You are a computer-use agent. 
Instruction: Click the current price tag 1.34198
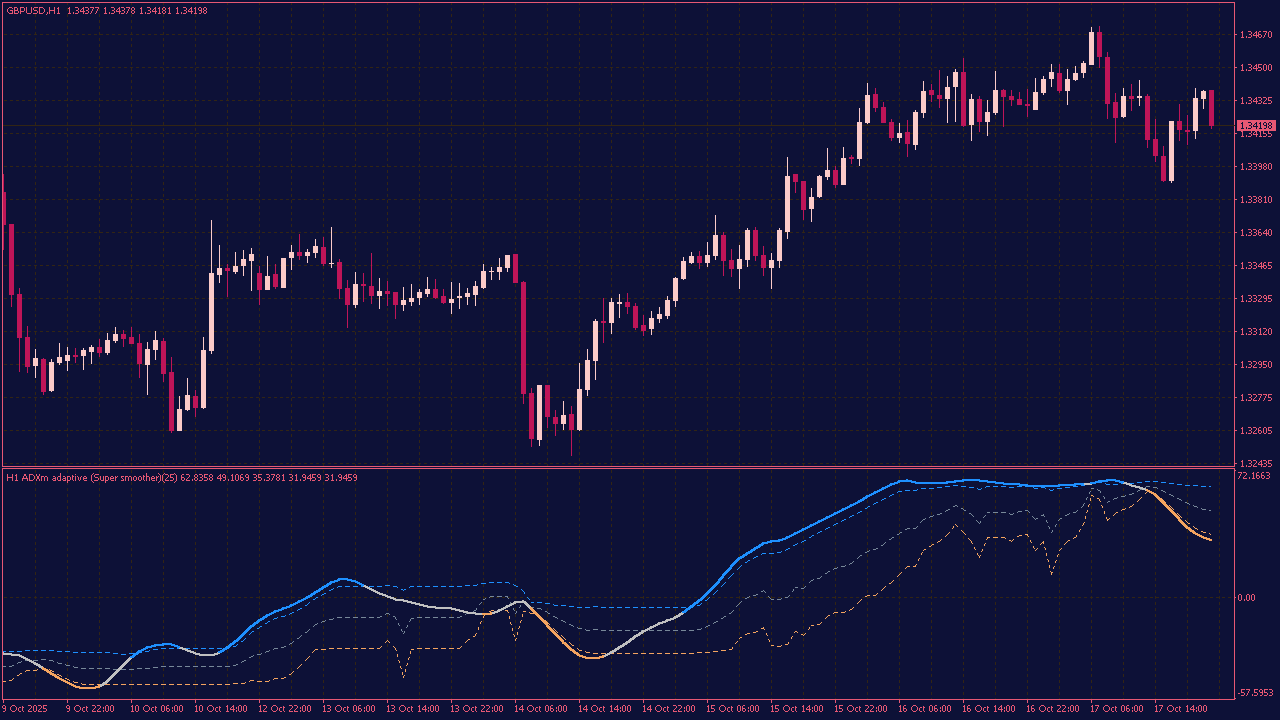point(1256,126)
